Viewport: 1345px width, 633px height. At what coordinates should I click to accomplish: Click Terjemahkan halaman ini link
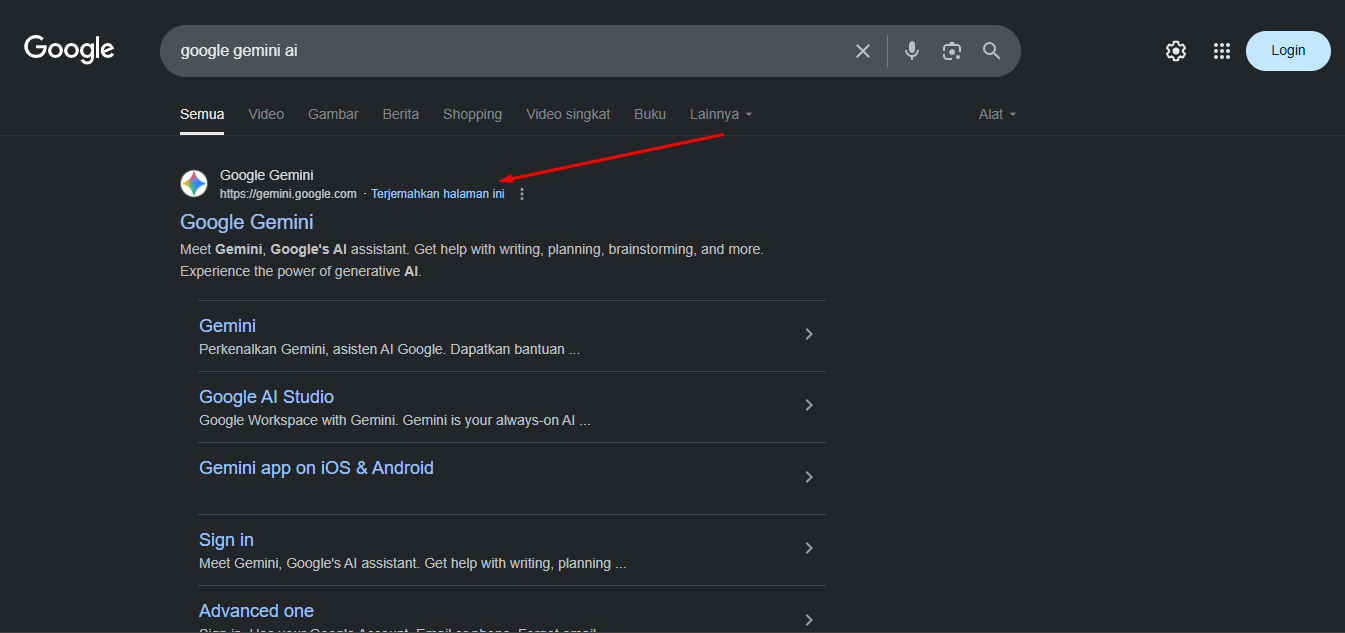438,194
